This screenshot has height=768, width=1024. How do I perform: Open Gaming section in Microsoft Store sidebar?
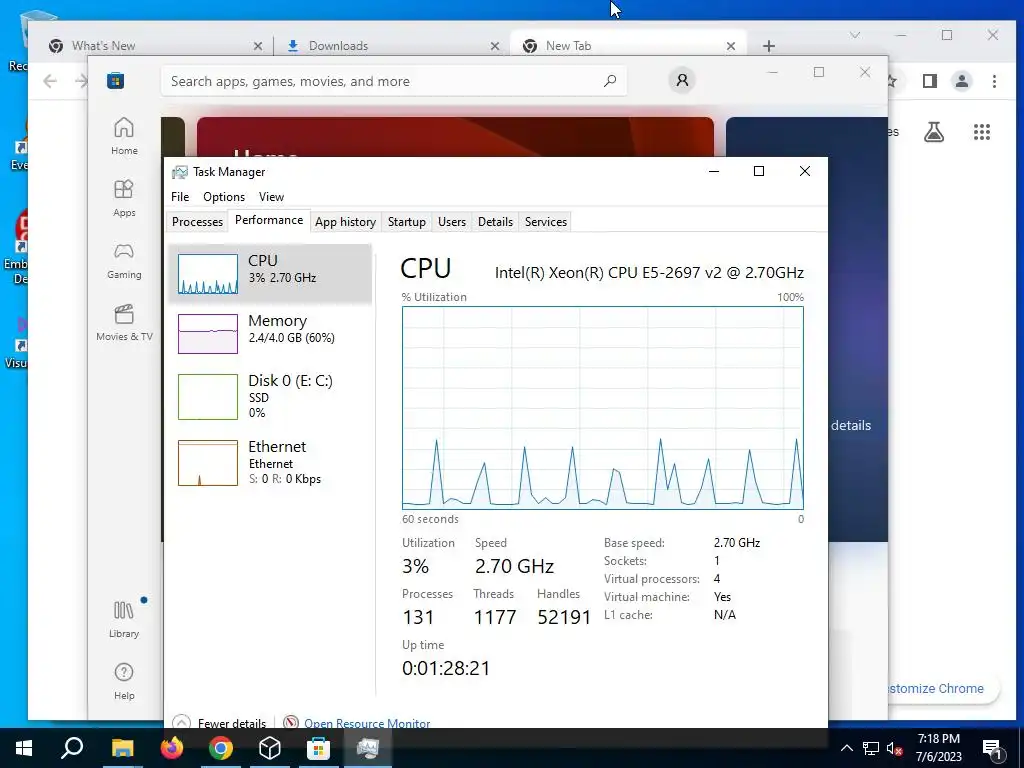click(124, 261)
